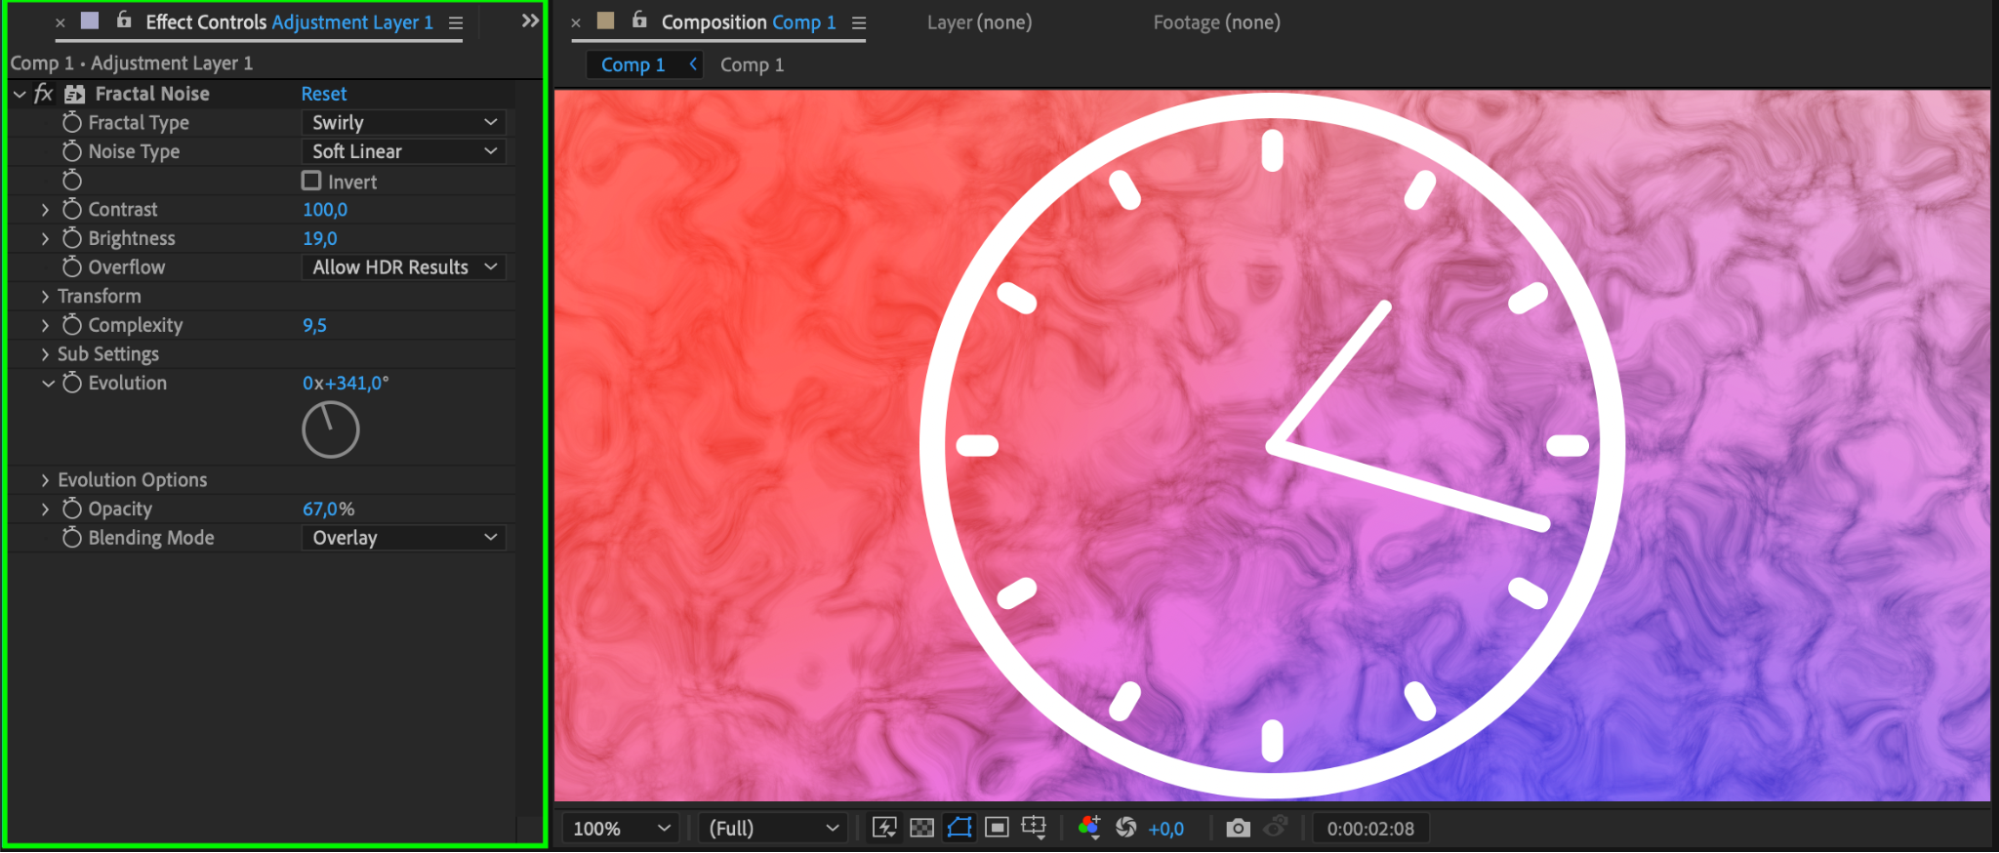This screenshot has height=853, width=1999.
Task: Click the Brightness value 19,0
Action: [x=320, y=239]
